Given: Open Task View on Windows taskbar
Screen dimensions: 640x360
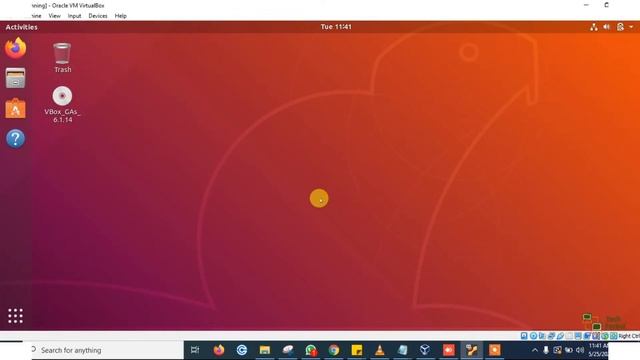Looking at the screenshot, I should tap(195, 350).
